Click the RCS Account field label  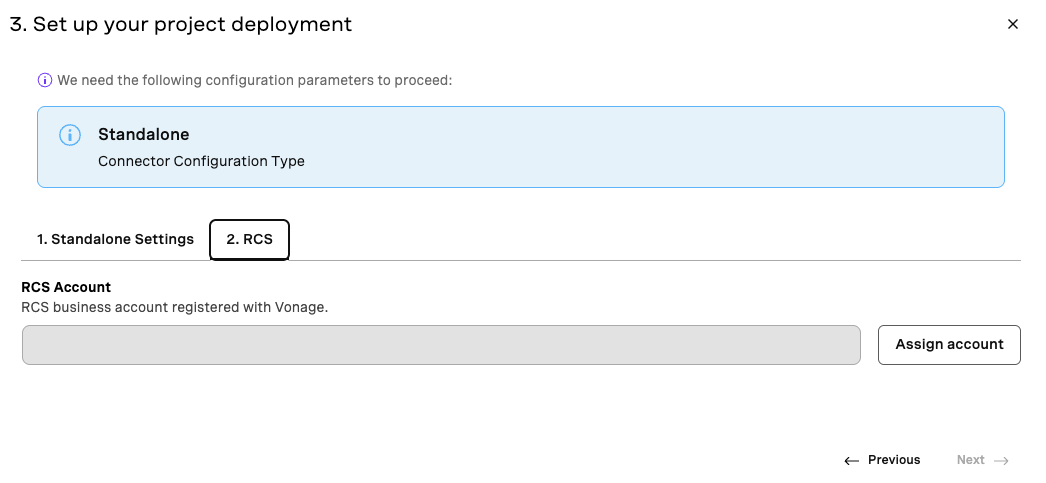[66, 287]
